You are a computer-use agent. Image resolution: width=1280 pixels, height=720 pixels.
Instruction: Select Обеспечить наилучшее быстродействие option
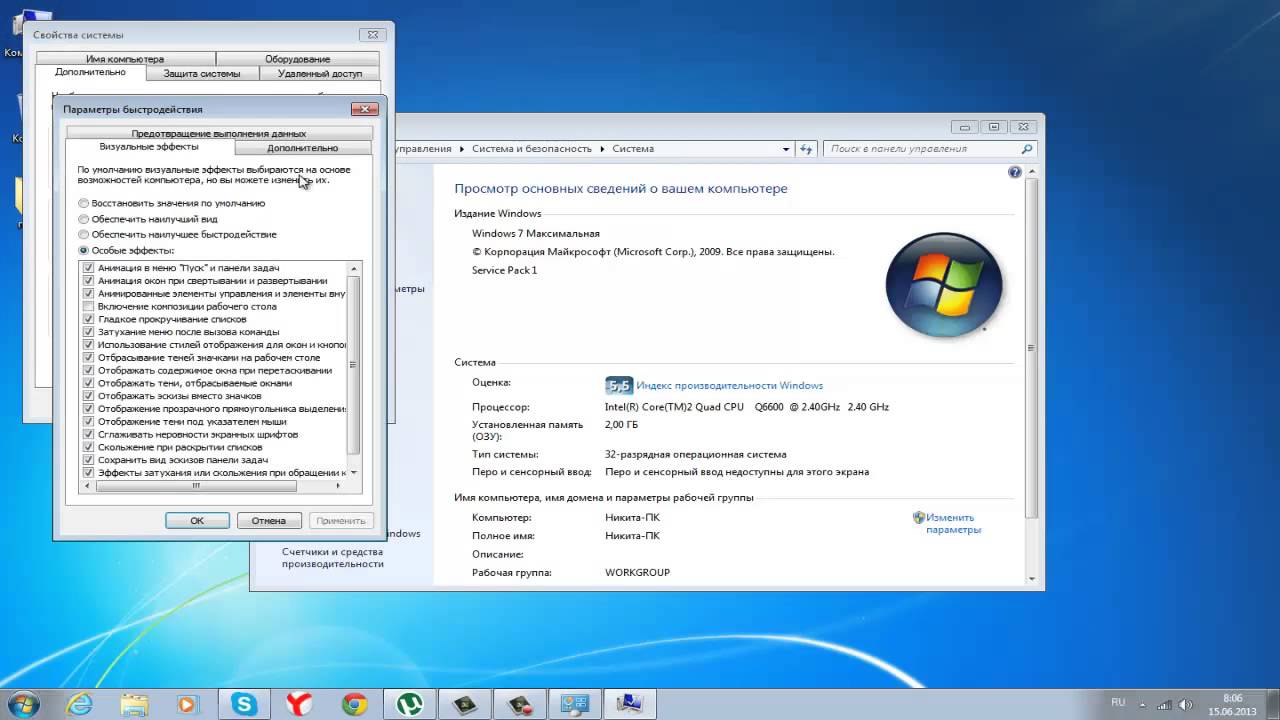click(84, 234)
